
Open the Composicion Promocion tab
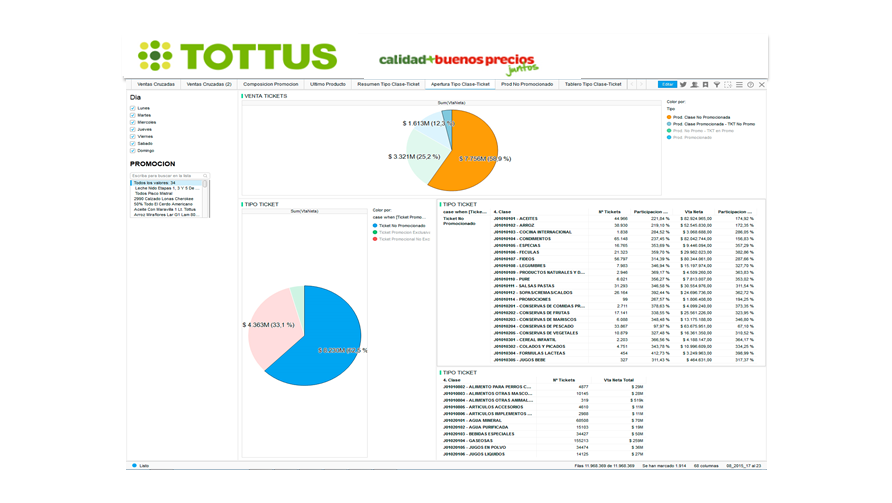[x=270, y=84]
